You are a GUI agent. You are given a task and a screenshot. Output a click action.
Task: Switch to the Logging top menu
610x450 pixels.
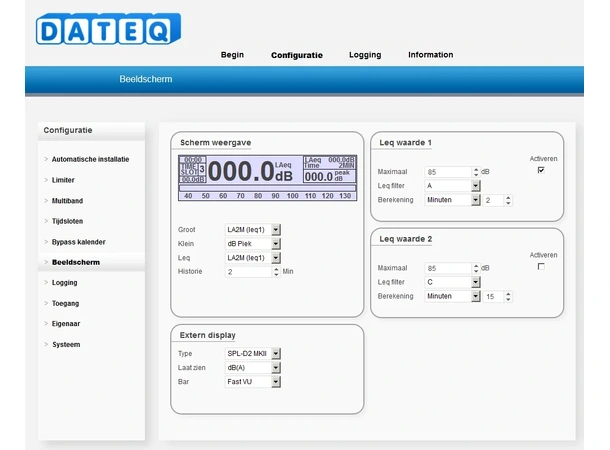(x=365, y=55)
